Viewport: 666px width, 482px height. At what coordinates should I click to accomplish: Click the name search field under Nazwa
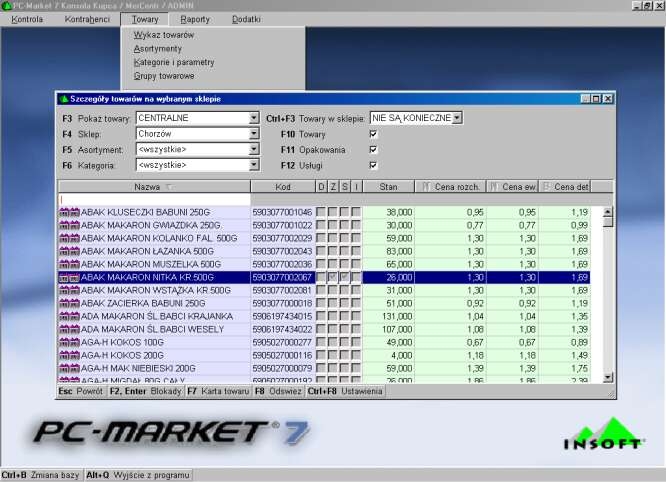click(154, 200)
